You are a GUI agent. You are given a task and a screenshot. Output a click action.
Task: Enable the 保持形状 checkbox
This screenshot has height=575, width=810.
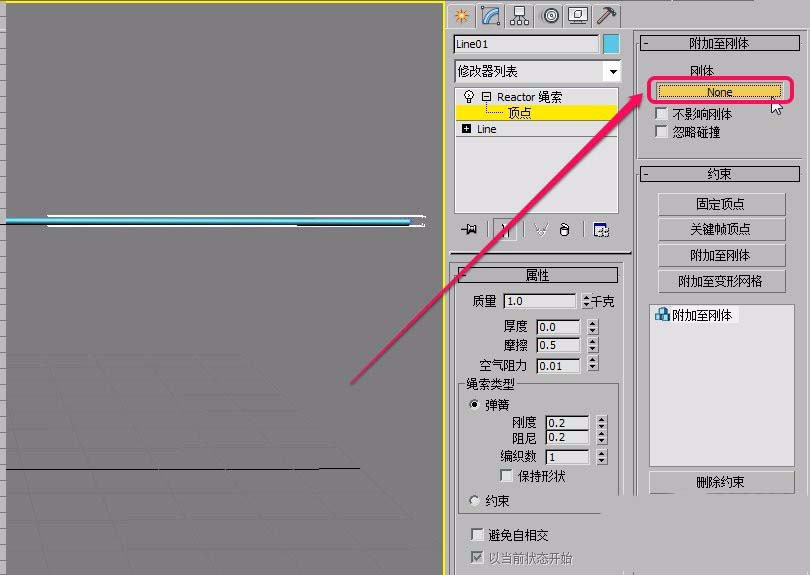(506, 475)
